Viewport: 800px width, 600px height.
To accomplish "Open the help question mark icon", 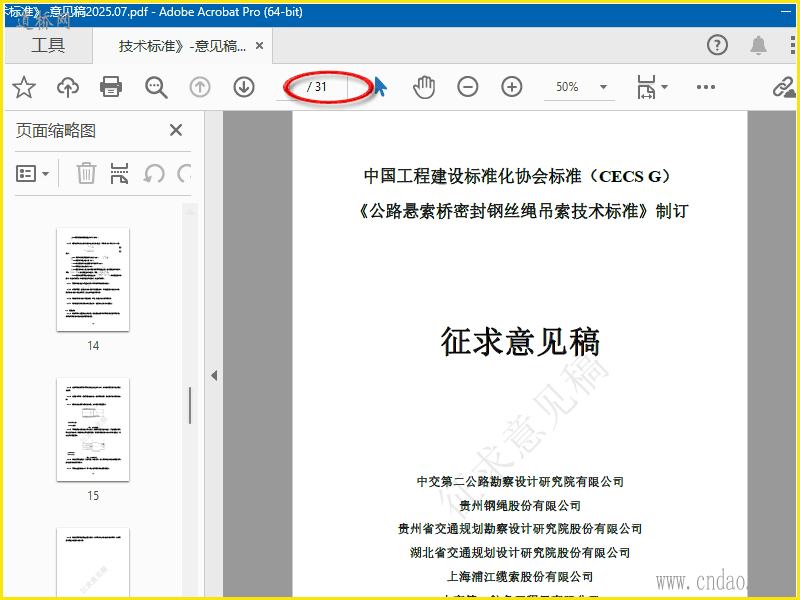I will click(717, 45).
